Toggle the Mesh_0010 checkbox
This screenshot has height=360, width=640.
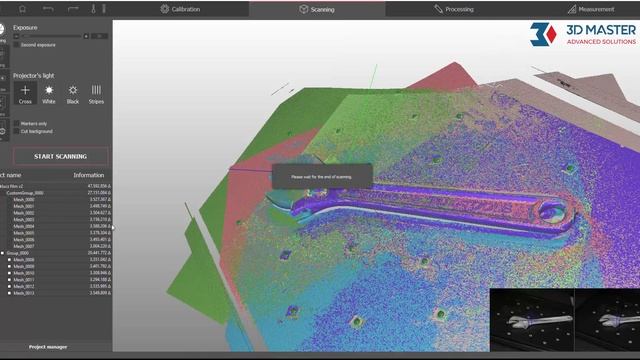point(9,273)
